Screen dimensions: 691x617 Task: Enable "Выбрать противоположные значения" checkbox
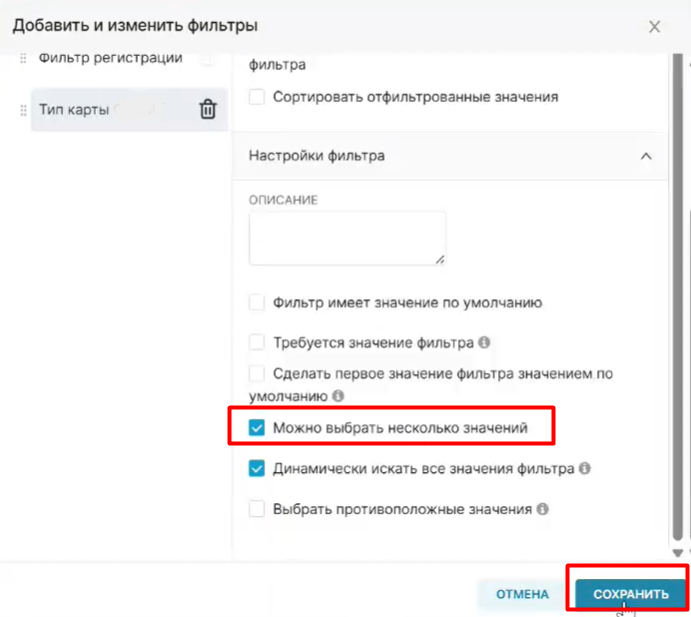point(257,509)
